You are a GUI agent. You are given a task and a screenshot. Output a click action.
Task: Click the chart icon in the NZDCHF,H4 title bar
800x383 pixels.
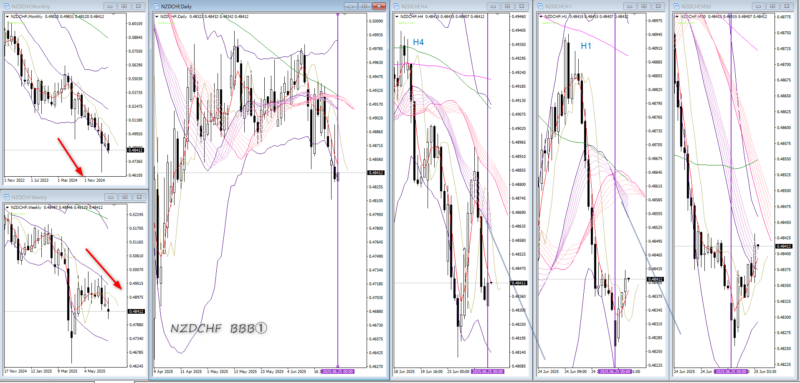pos(397,7)
